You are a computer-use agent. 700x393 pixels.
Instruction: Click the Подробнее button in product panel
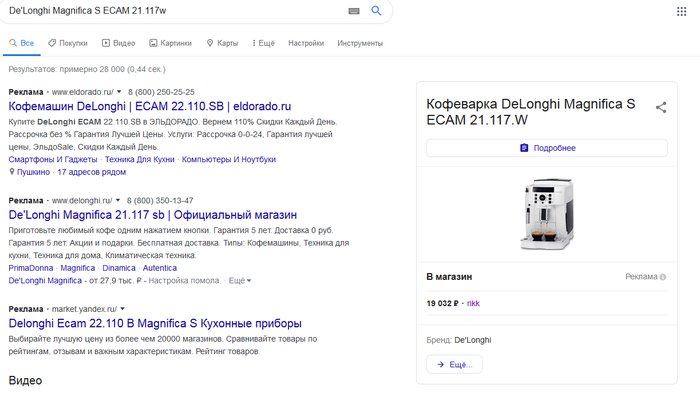pos(547,148)
